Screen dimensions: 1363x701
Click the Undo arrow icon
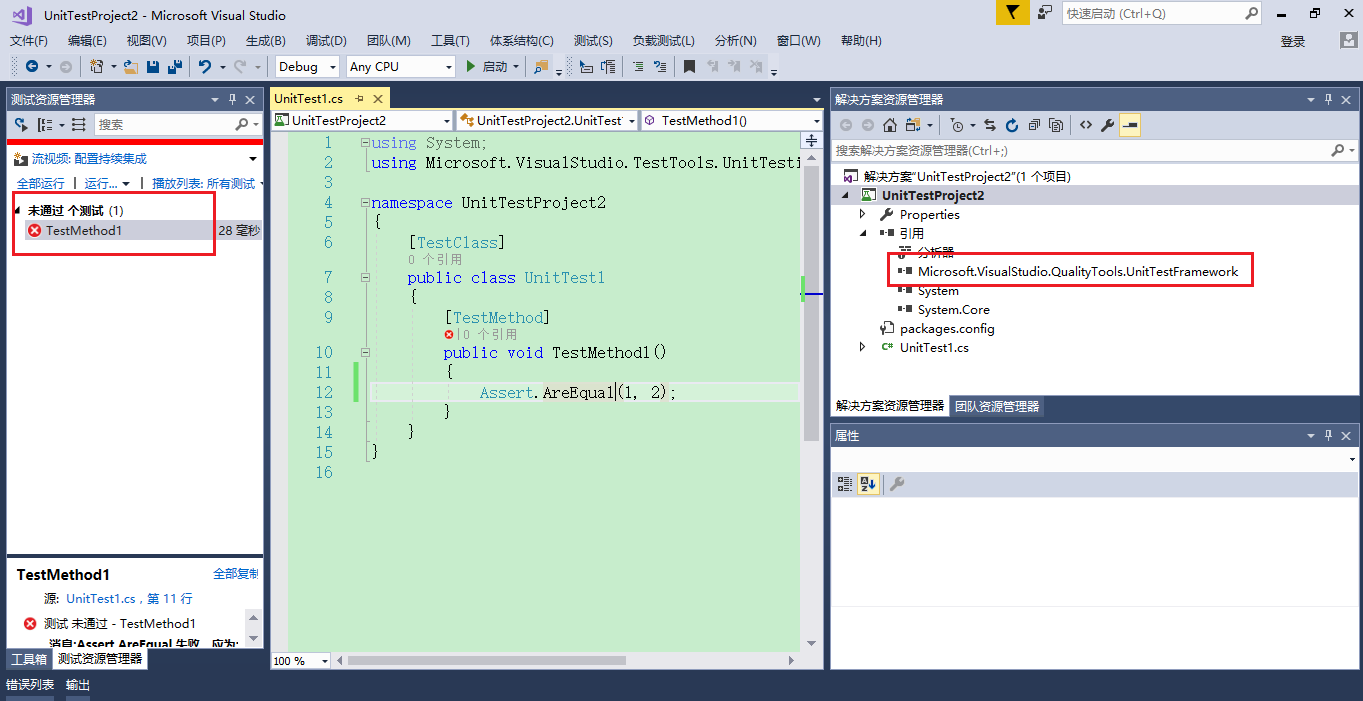click(x=205, y=66)
